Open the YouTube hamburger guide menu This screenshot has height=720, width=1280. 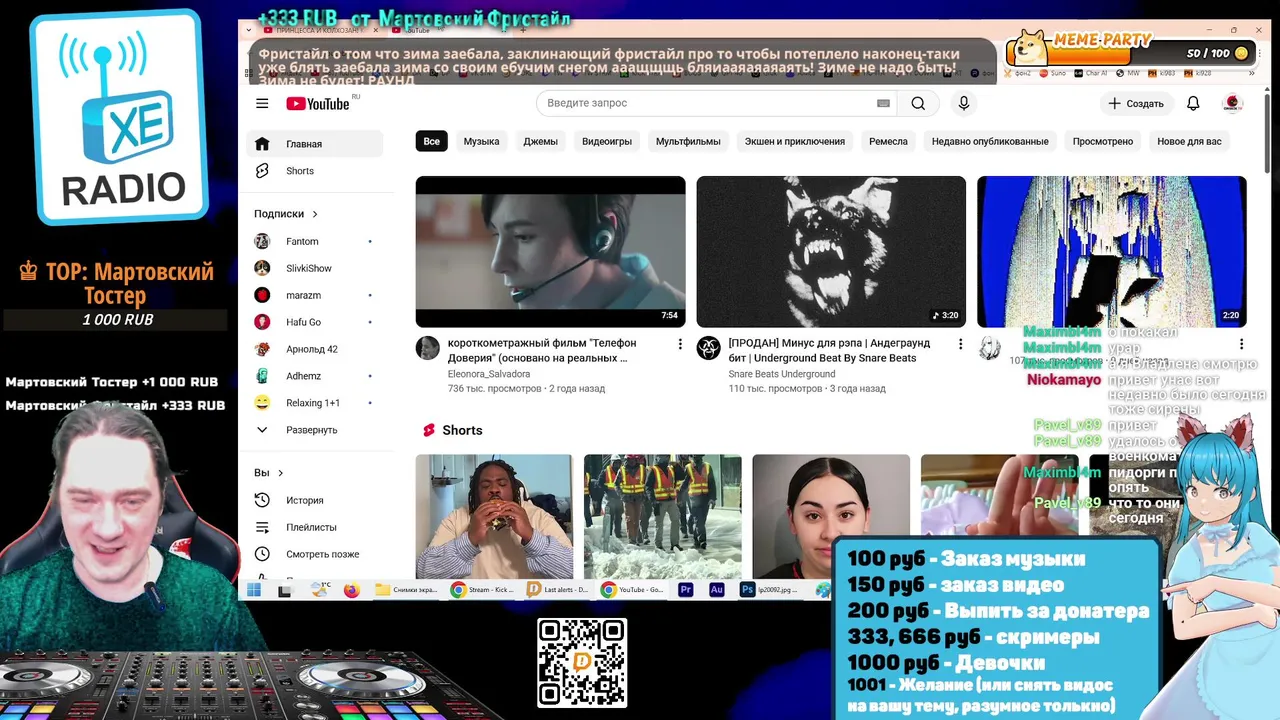click(262, 103)
